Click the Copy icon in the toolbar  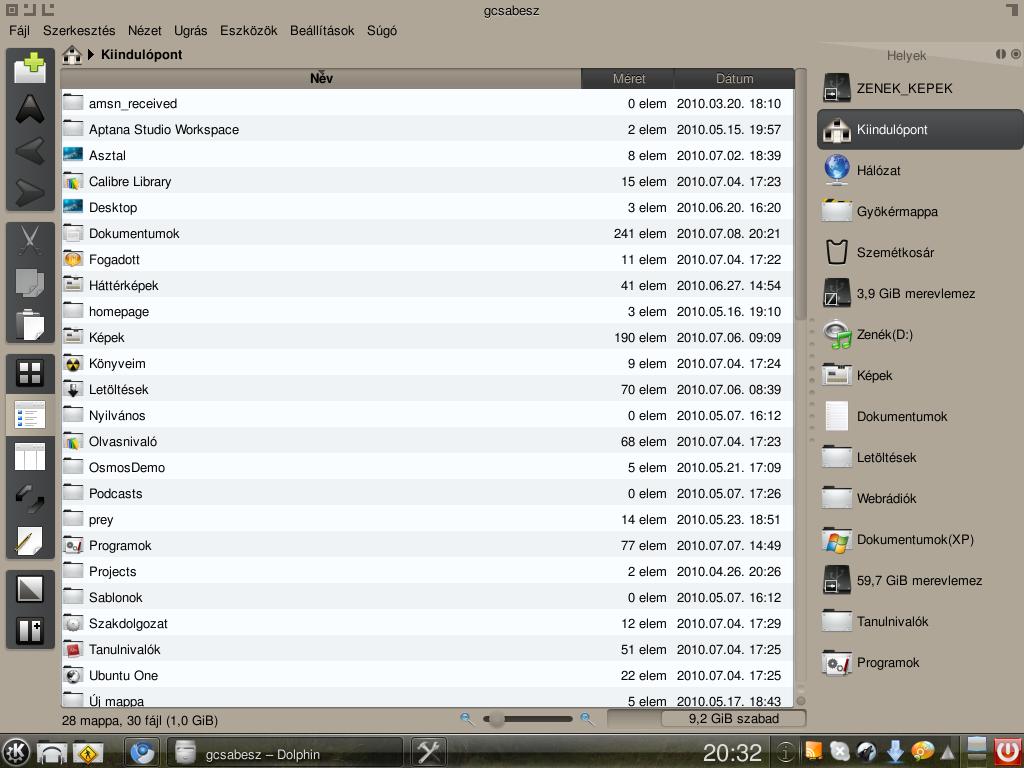[x=30, y=283]
